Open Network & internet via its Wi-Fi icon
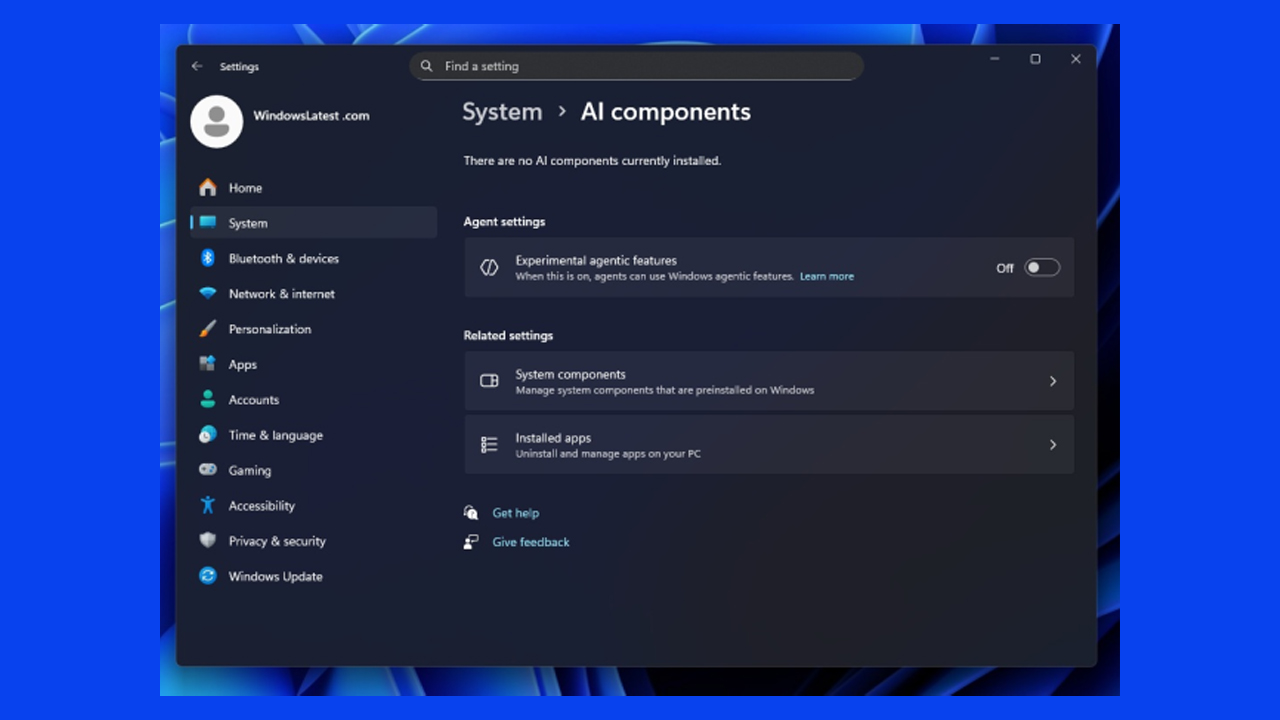Viewport: 1280px width, 720px height. click(208, 293)
